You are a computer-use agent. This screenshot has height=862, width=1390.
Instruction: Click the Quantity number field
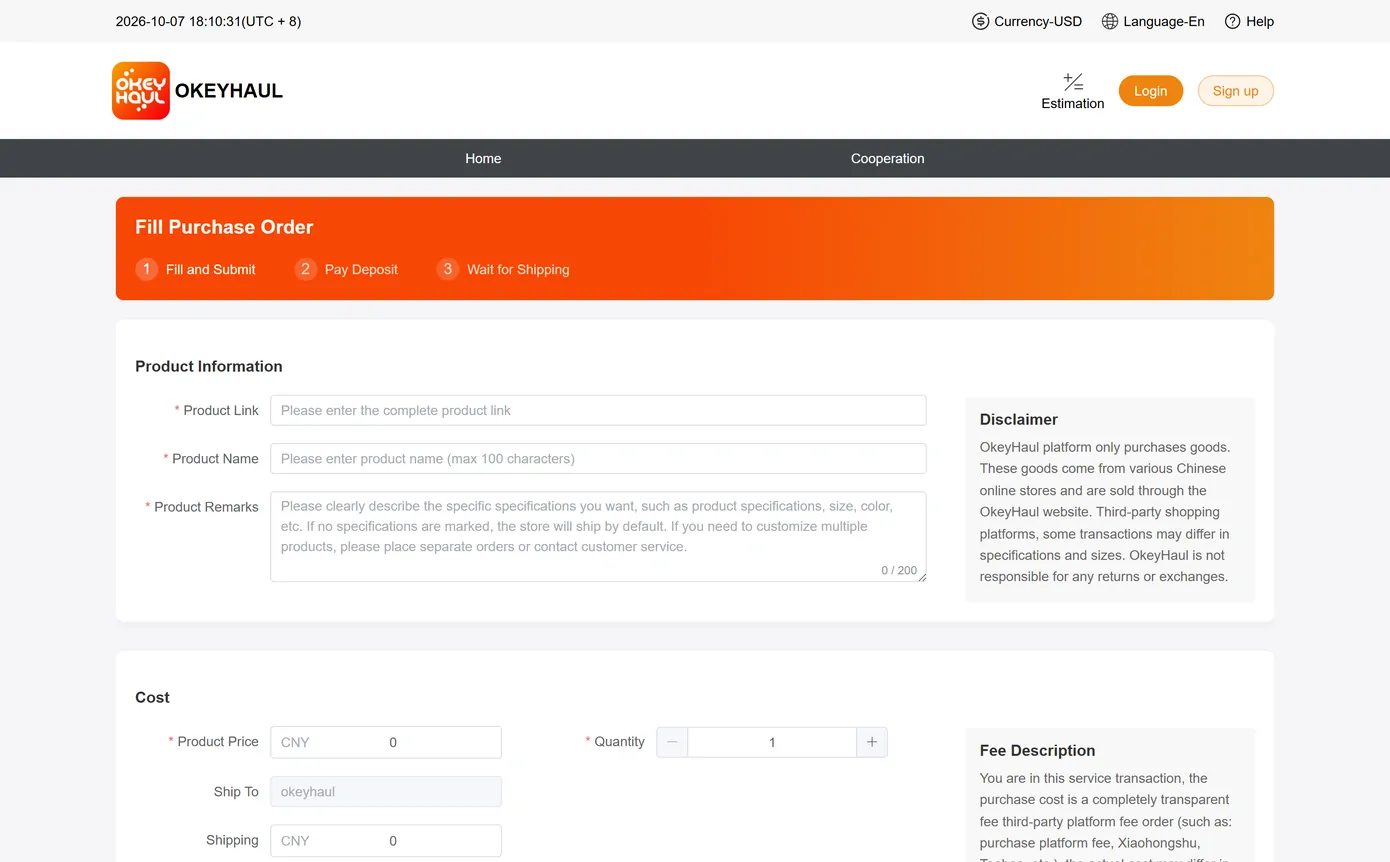coord(772,742)
